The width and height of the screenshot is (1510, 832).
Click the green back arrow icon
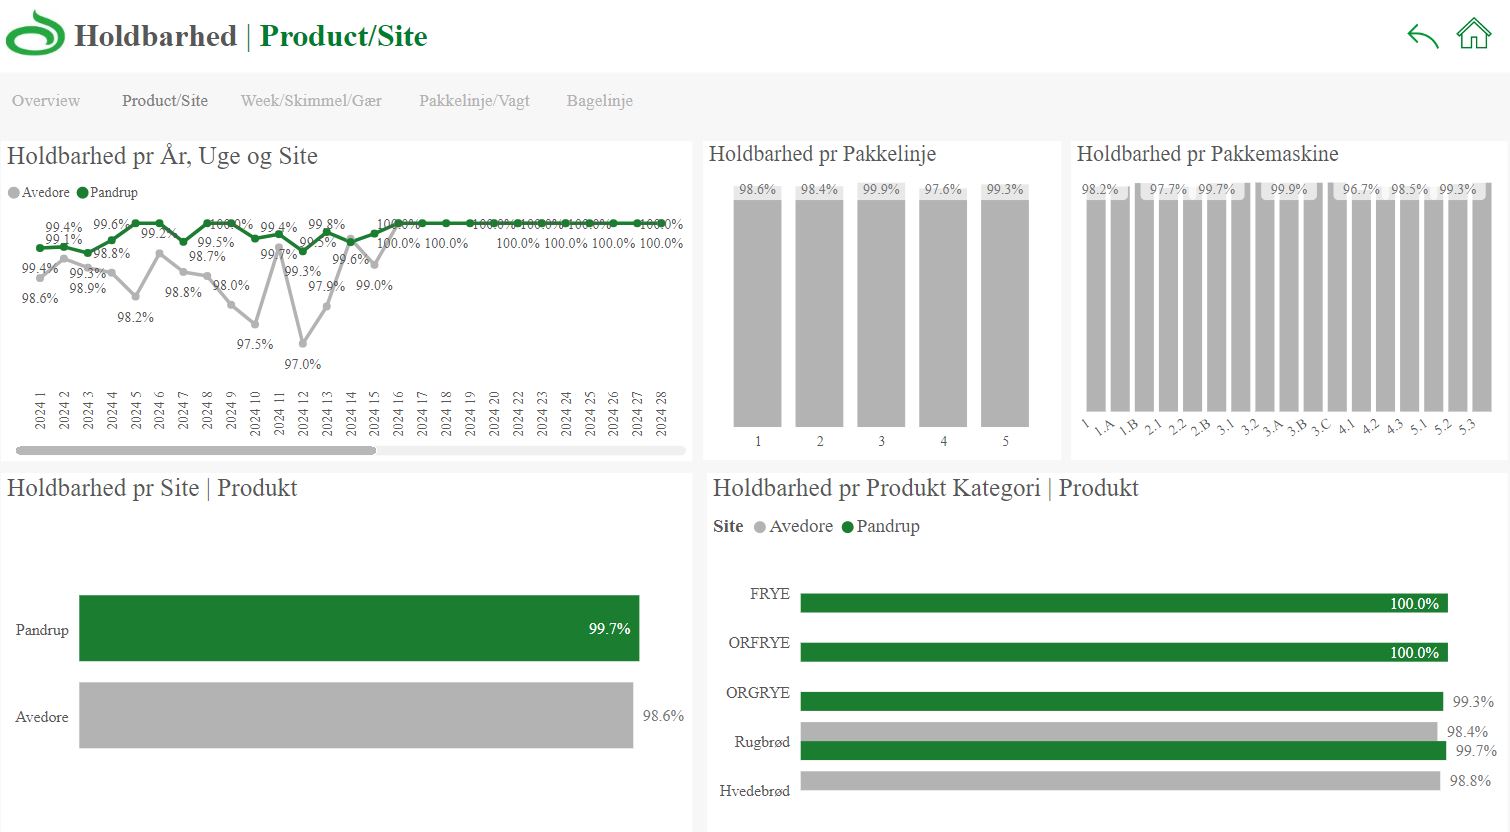pyautogui.click(x=1422, y=36)
